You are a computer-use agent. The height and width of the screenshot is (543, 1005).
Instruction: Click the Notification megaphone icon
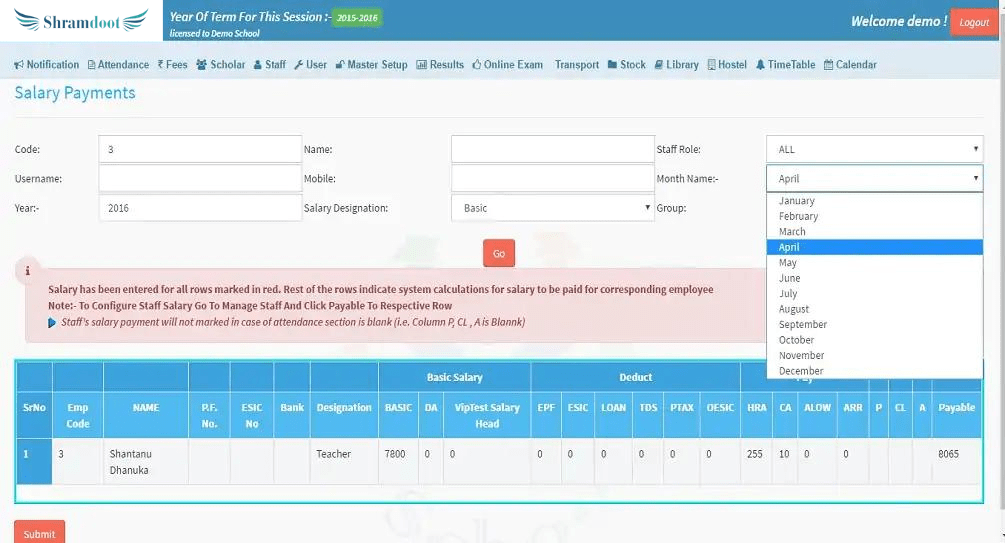19,65
